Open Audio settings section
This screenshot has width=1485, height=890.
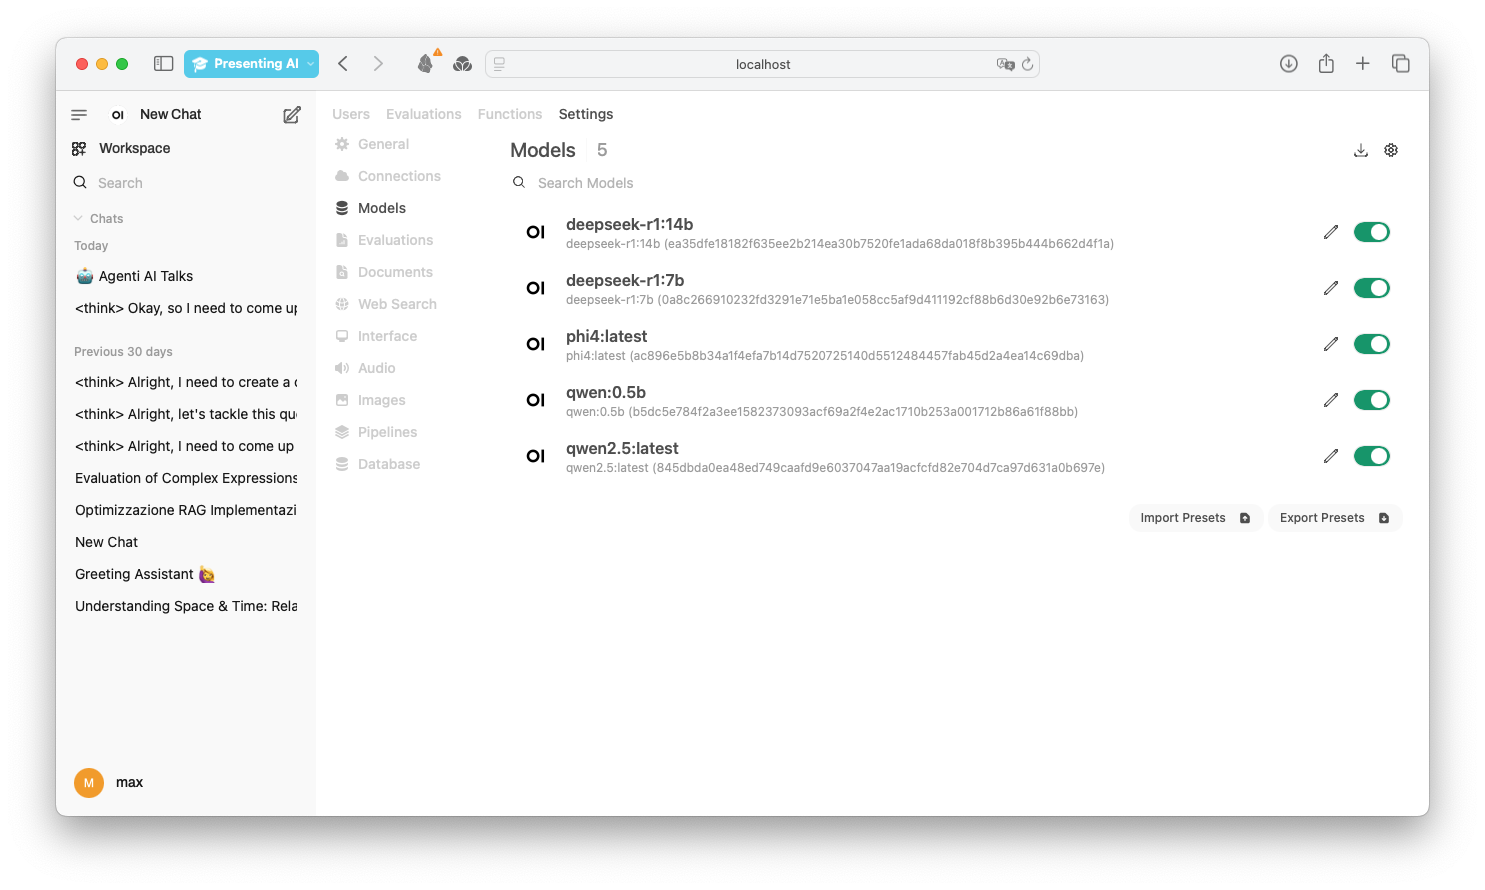tap(365, 368)
